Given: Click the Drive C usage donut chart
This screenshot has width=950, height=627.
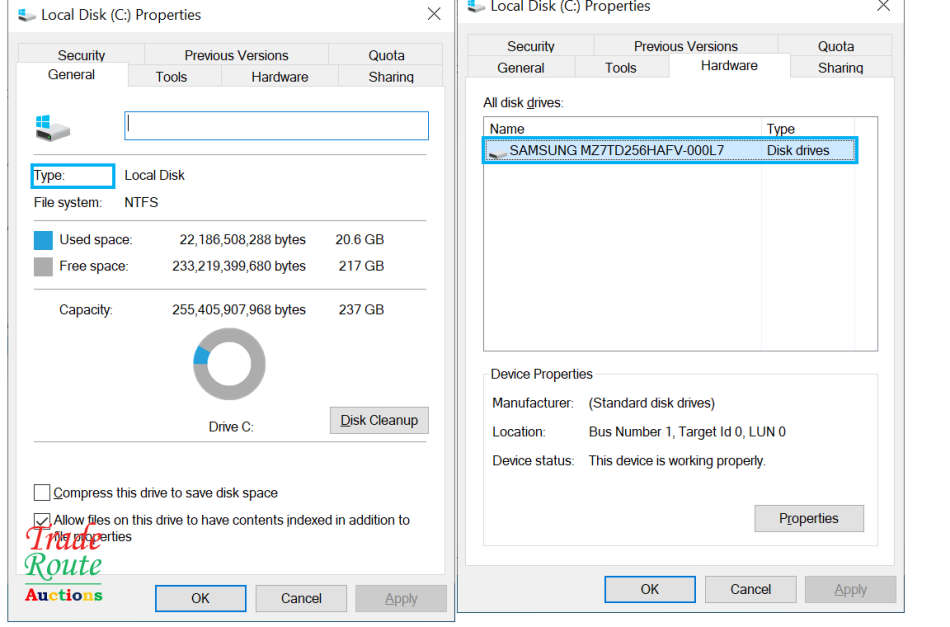Looking at the screenshot, I should 229,364.
